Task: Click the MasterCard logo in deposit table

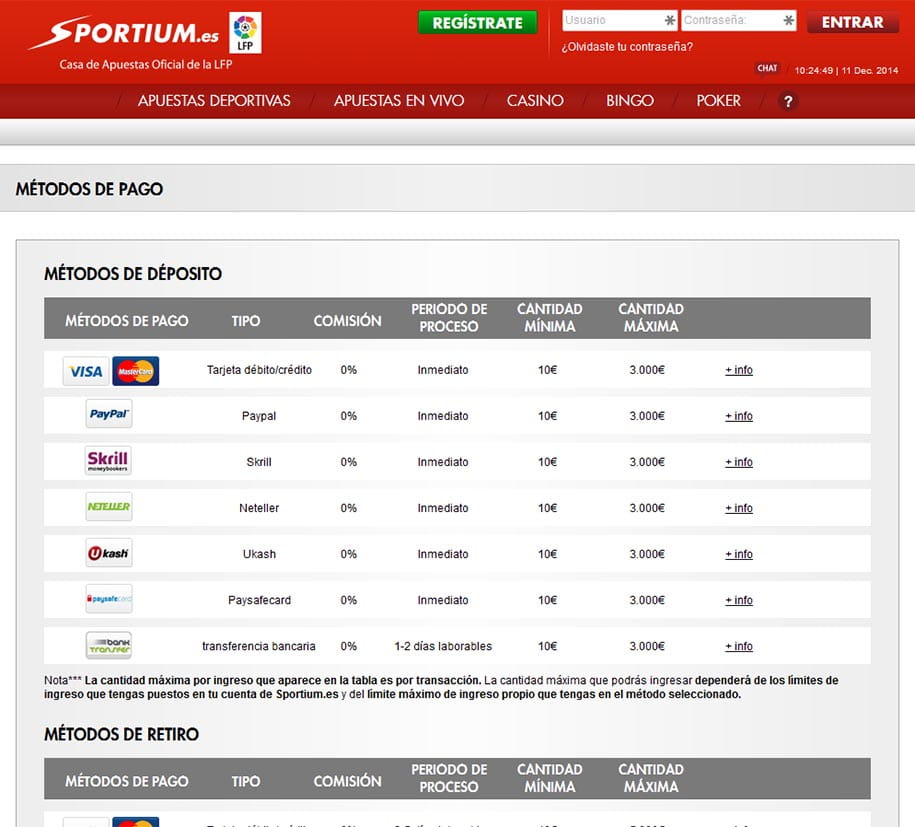Action: pyautogui.click(x=135, y=371)
